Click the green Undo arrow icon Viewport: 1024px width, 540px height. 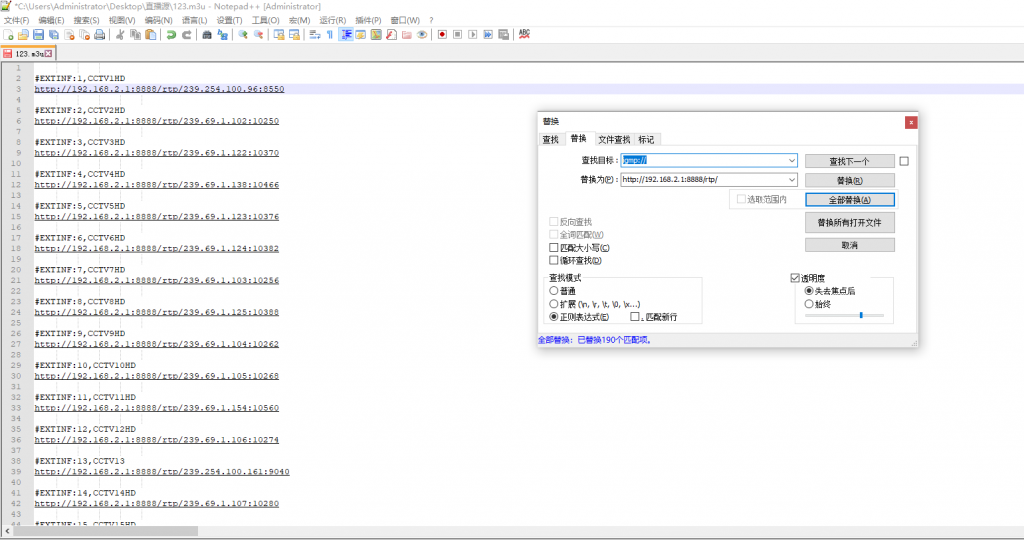[171, 35]
